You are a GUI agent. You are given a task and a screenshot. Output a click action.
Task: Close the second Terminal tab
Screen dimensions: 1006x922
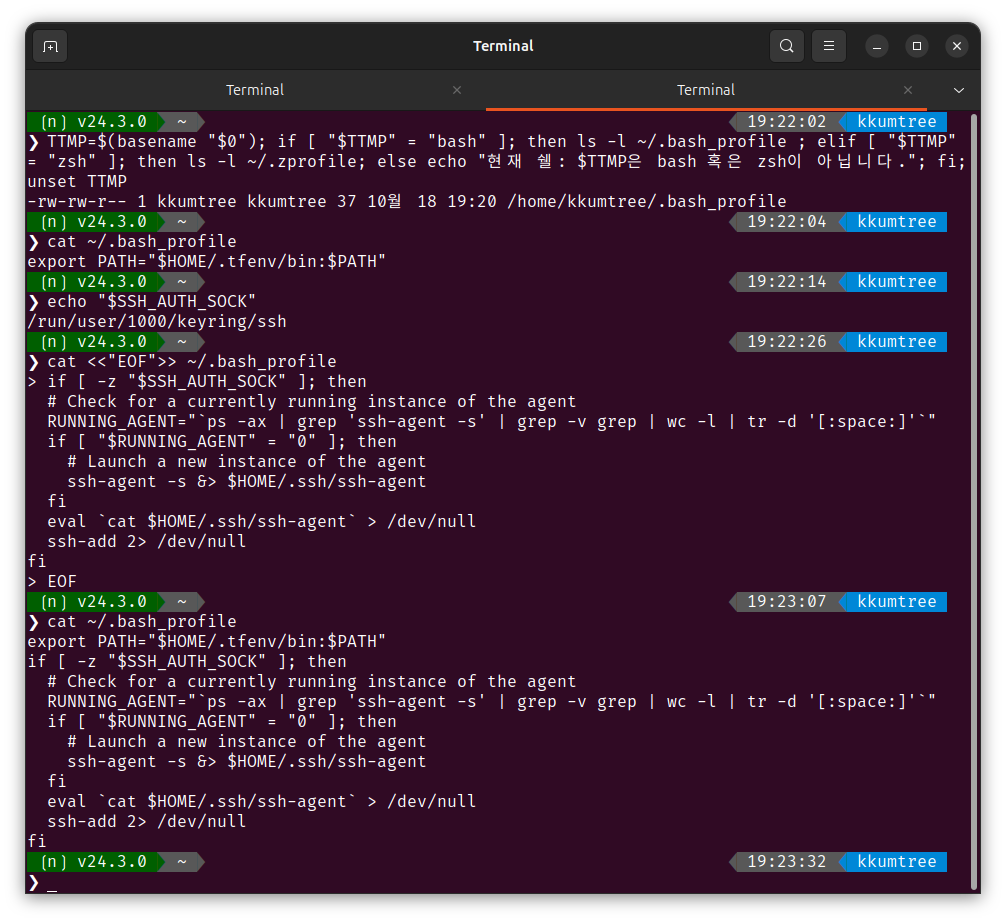click(908, 90)
